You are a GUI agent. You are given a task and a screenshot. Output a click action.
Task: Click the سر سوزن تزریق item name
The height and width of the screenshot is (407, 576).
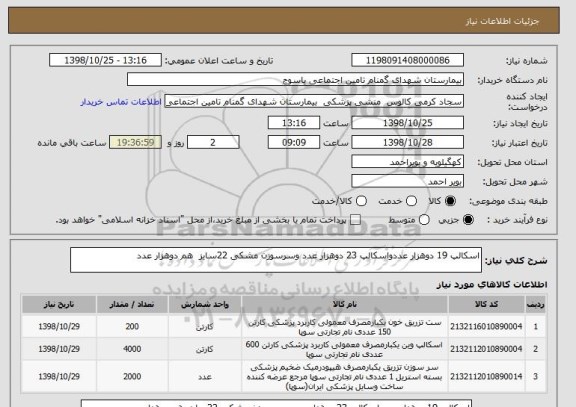345,377
